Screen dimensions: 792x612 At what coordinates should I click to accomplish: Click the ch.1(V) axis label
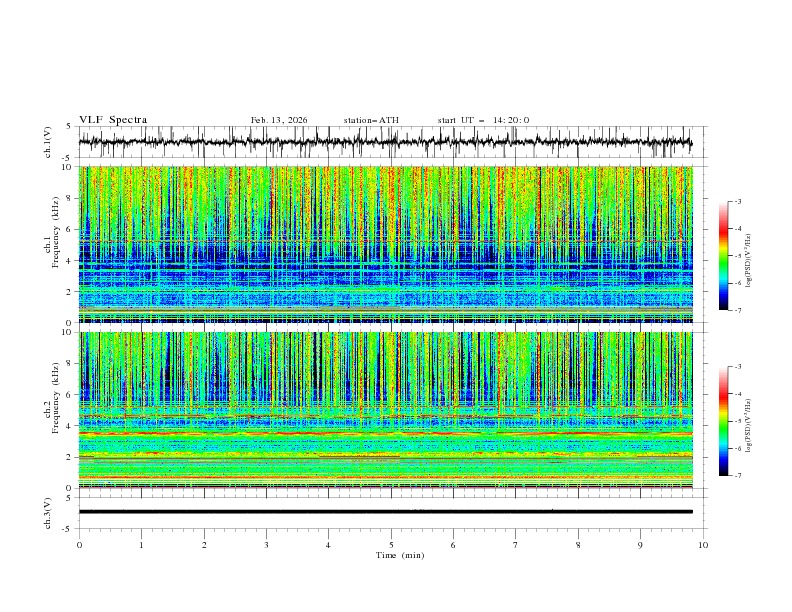click(x=48, y=143)
